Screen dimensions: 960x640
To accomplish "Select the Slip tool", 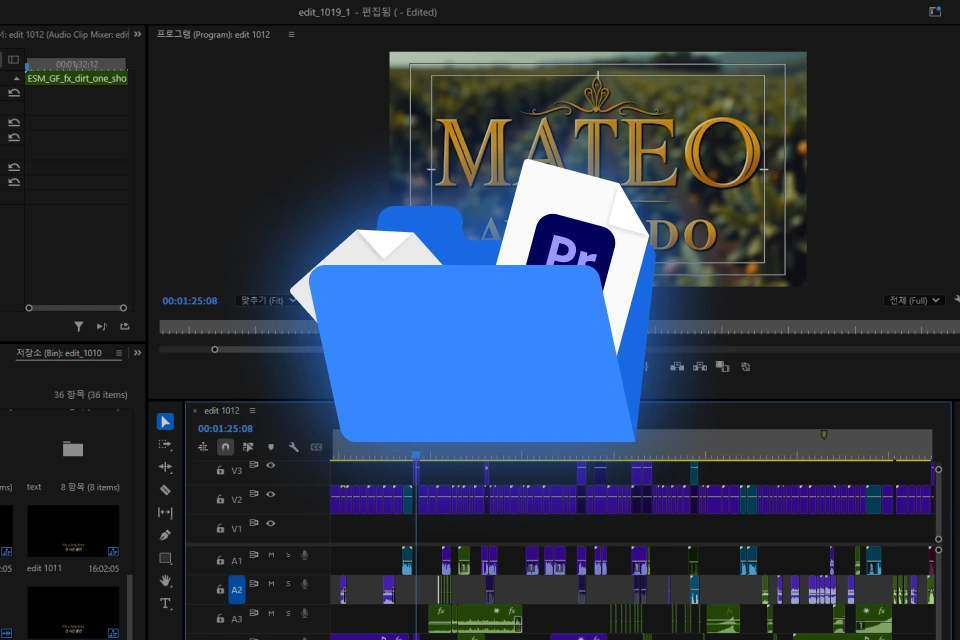I will (165, 512).
